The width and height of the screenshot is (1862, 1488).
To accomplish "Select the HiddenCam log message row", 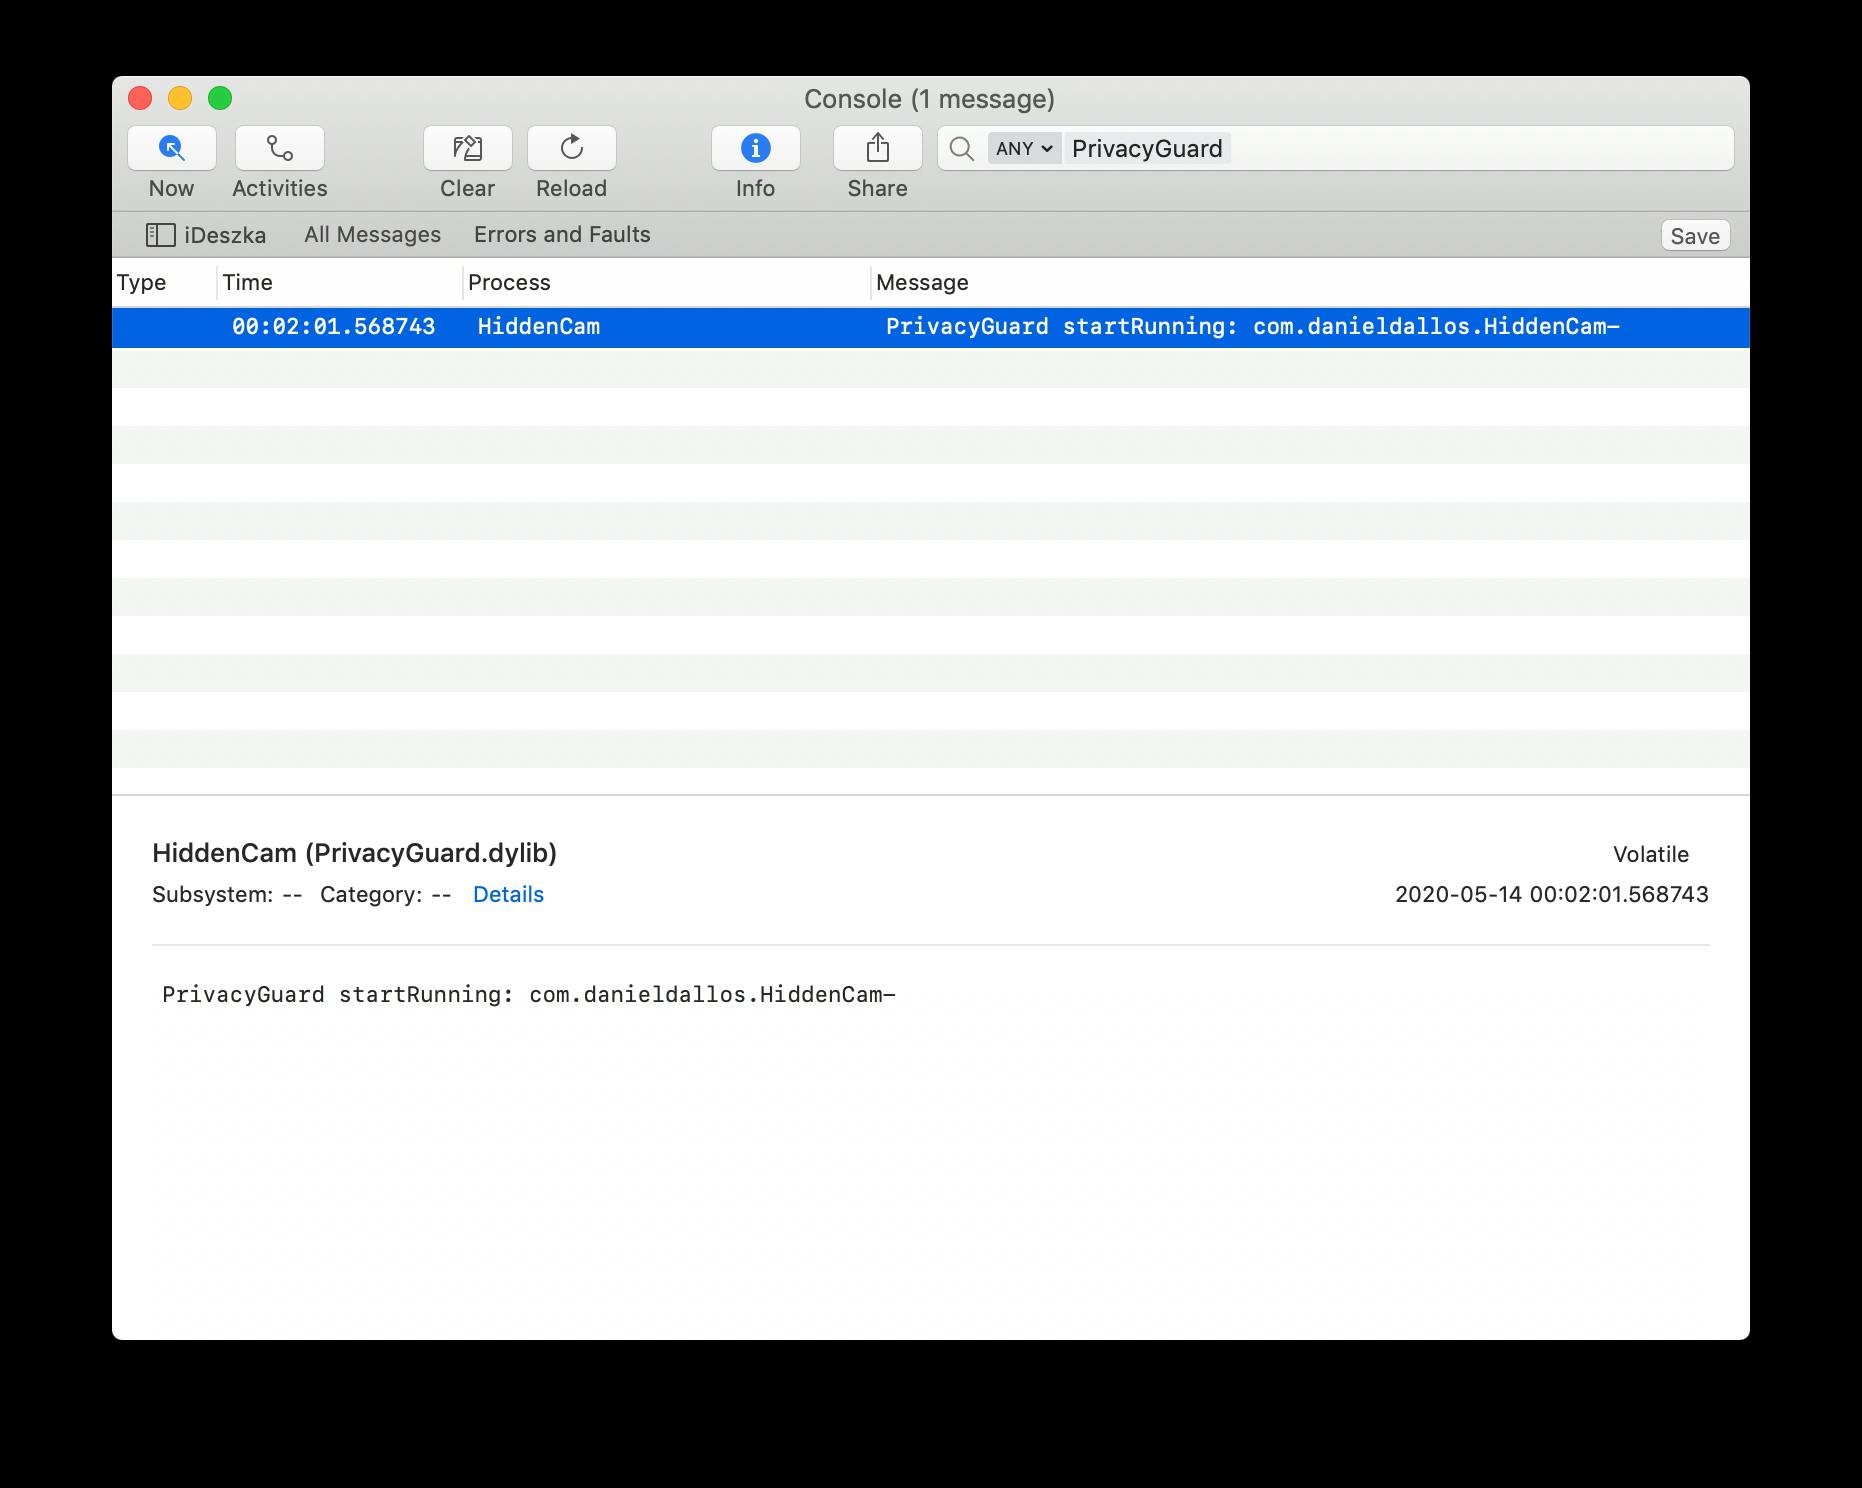I will click(x=930, y=327).
